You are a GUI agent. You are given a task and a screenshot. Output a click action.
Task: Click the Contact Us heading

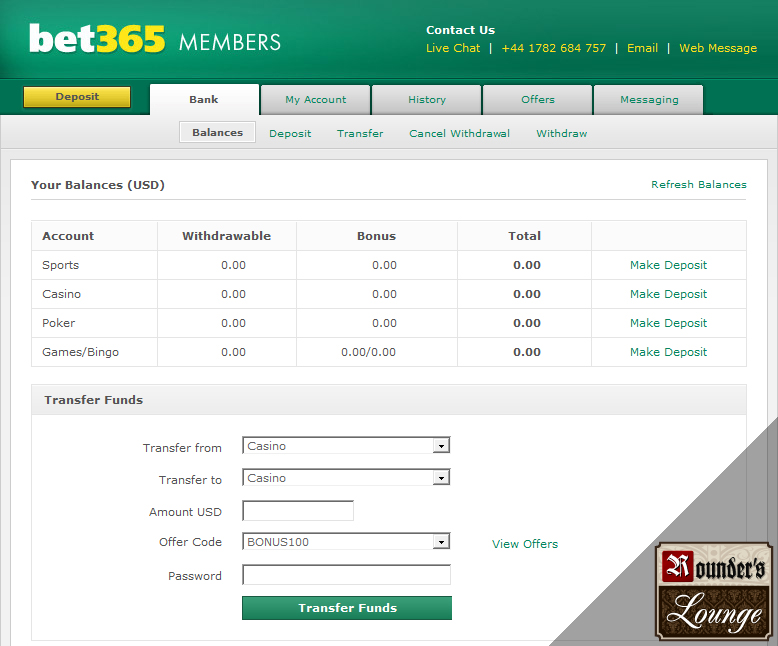[460, 30]
